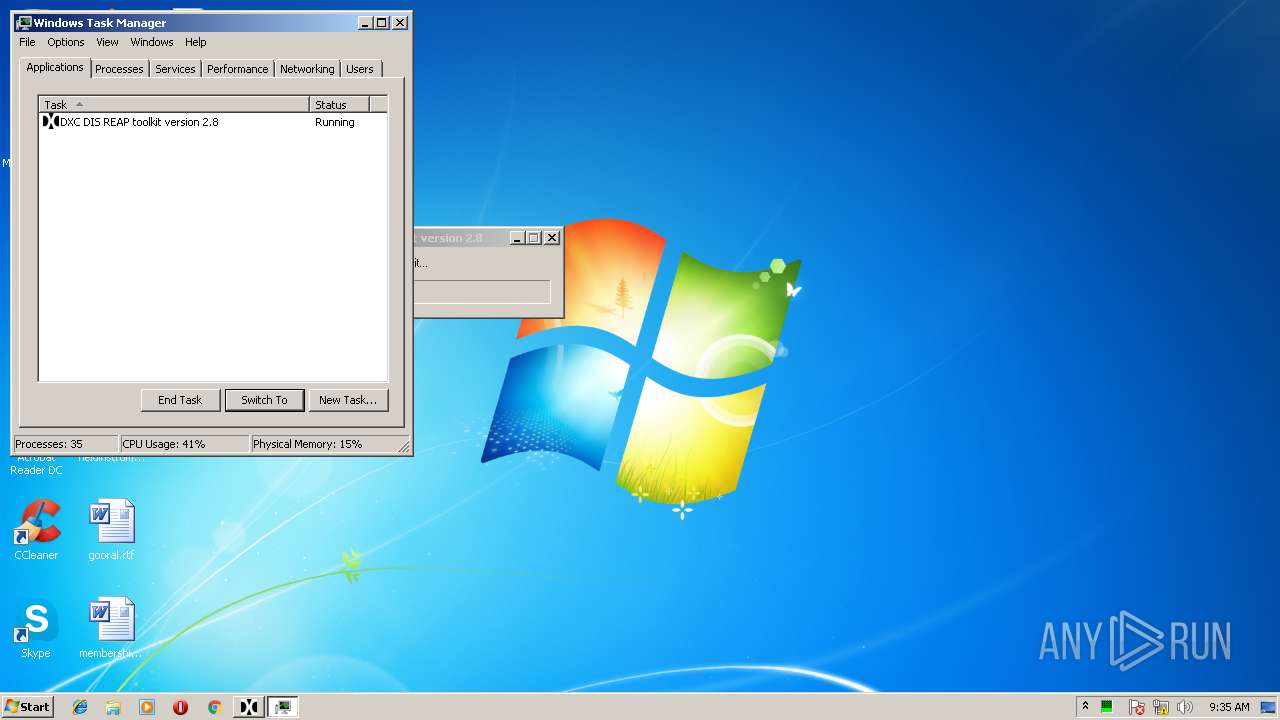Screen dimensions: 1280x720
Task: Switch to the Services tab
Action: (x=175, y=69)
